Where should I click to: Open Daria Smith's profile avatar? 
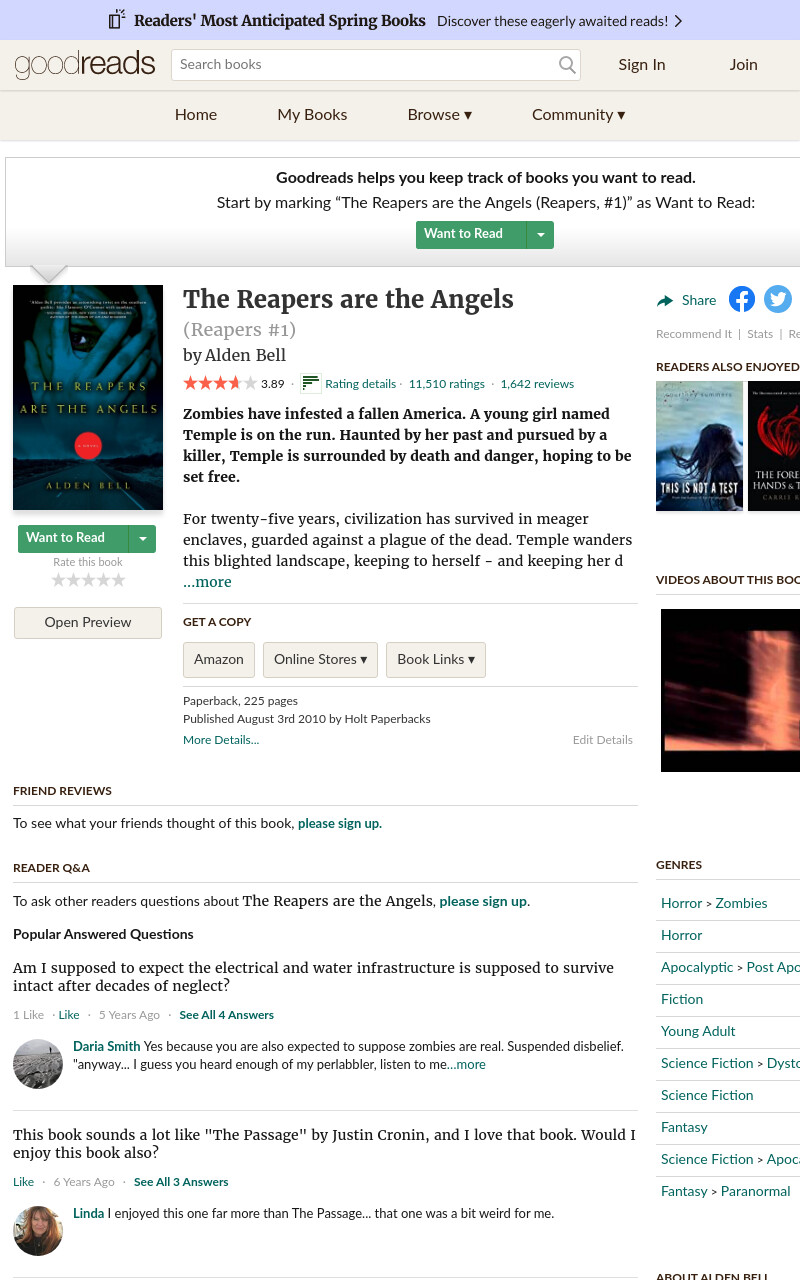(x=38, y=1064)
